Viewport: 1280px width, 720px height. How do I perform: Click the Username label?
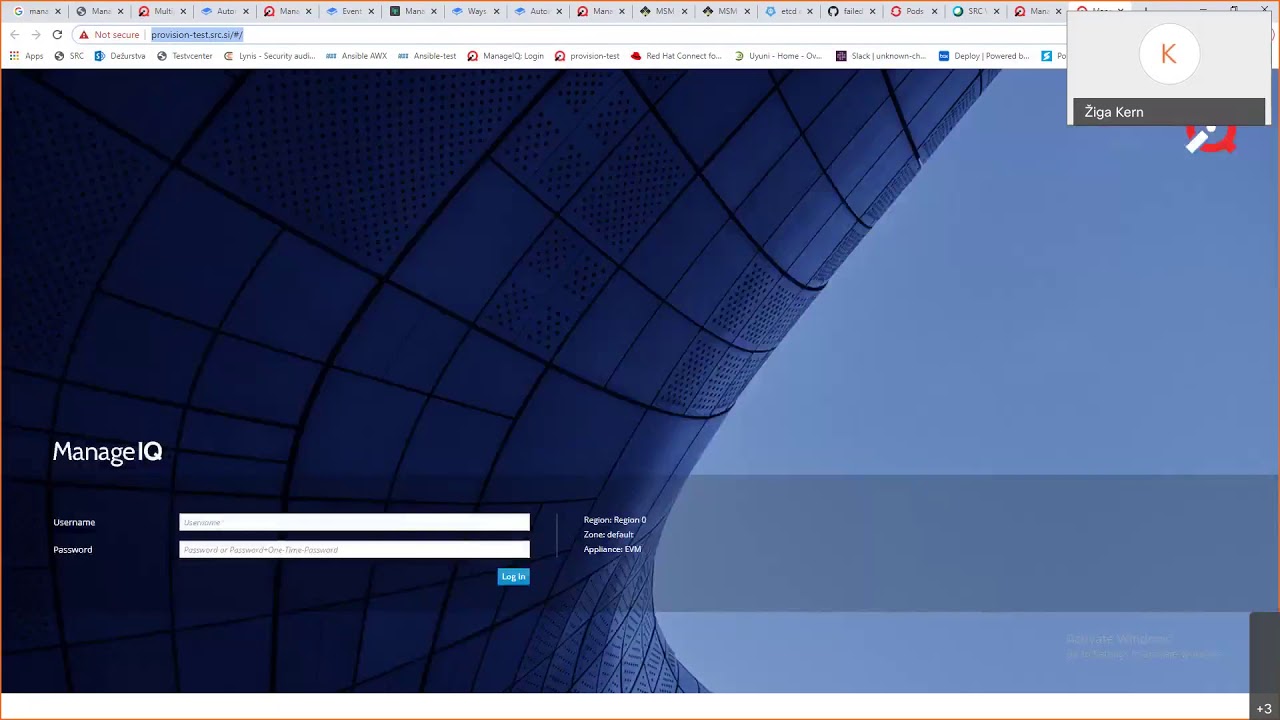click(x=74, y=522)
